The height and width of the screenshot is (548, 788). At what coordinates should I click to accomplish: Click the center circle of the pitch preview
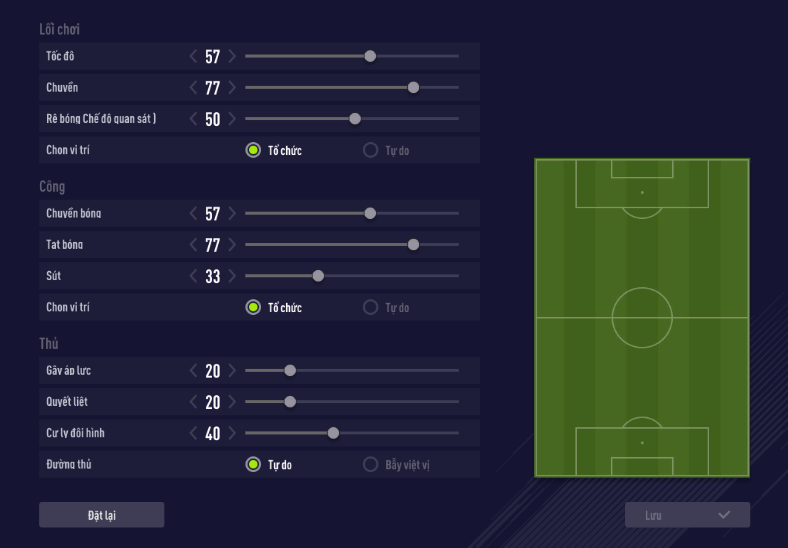tap(642, 317)
